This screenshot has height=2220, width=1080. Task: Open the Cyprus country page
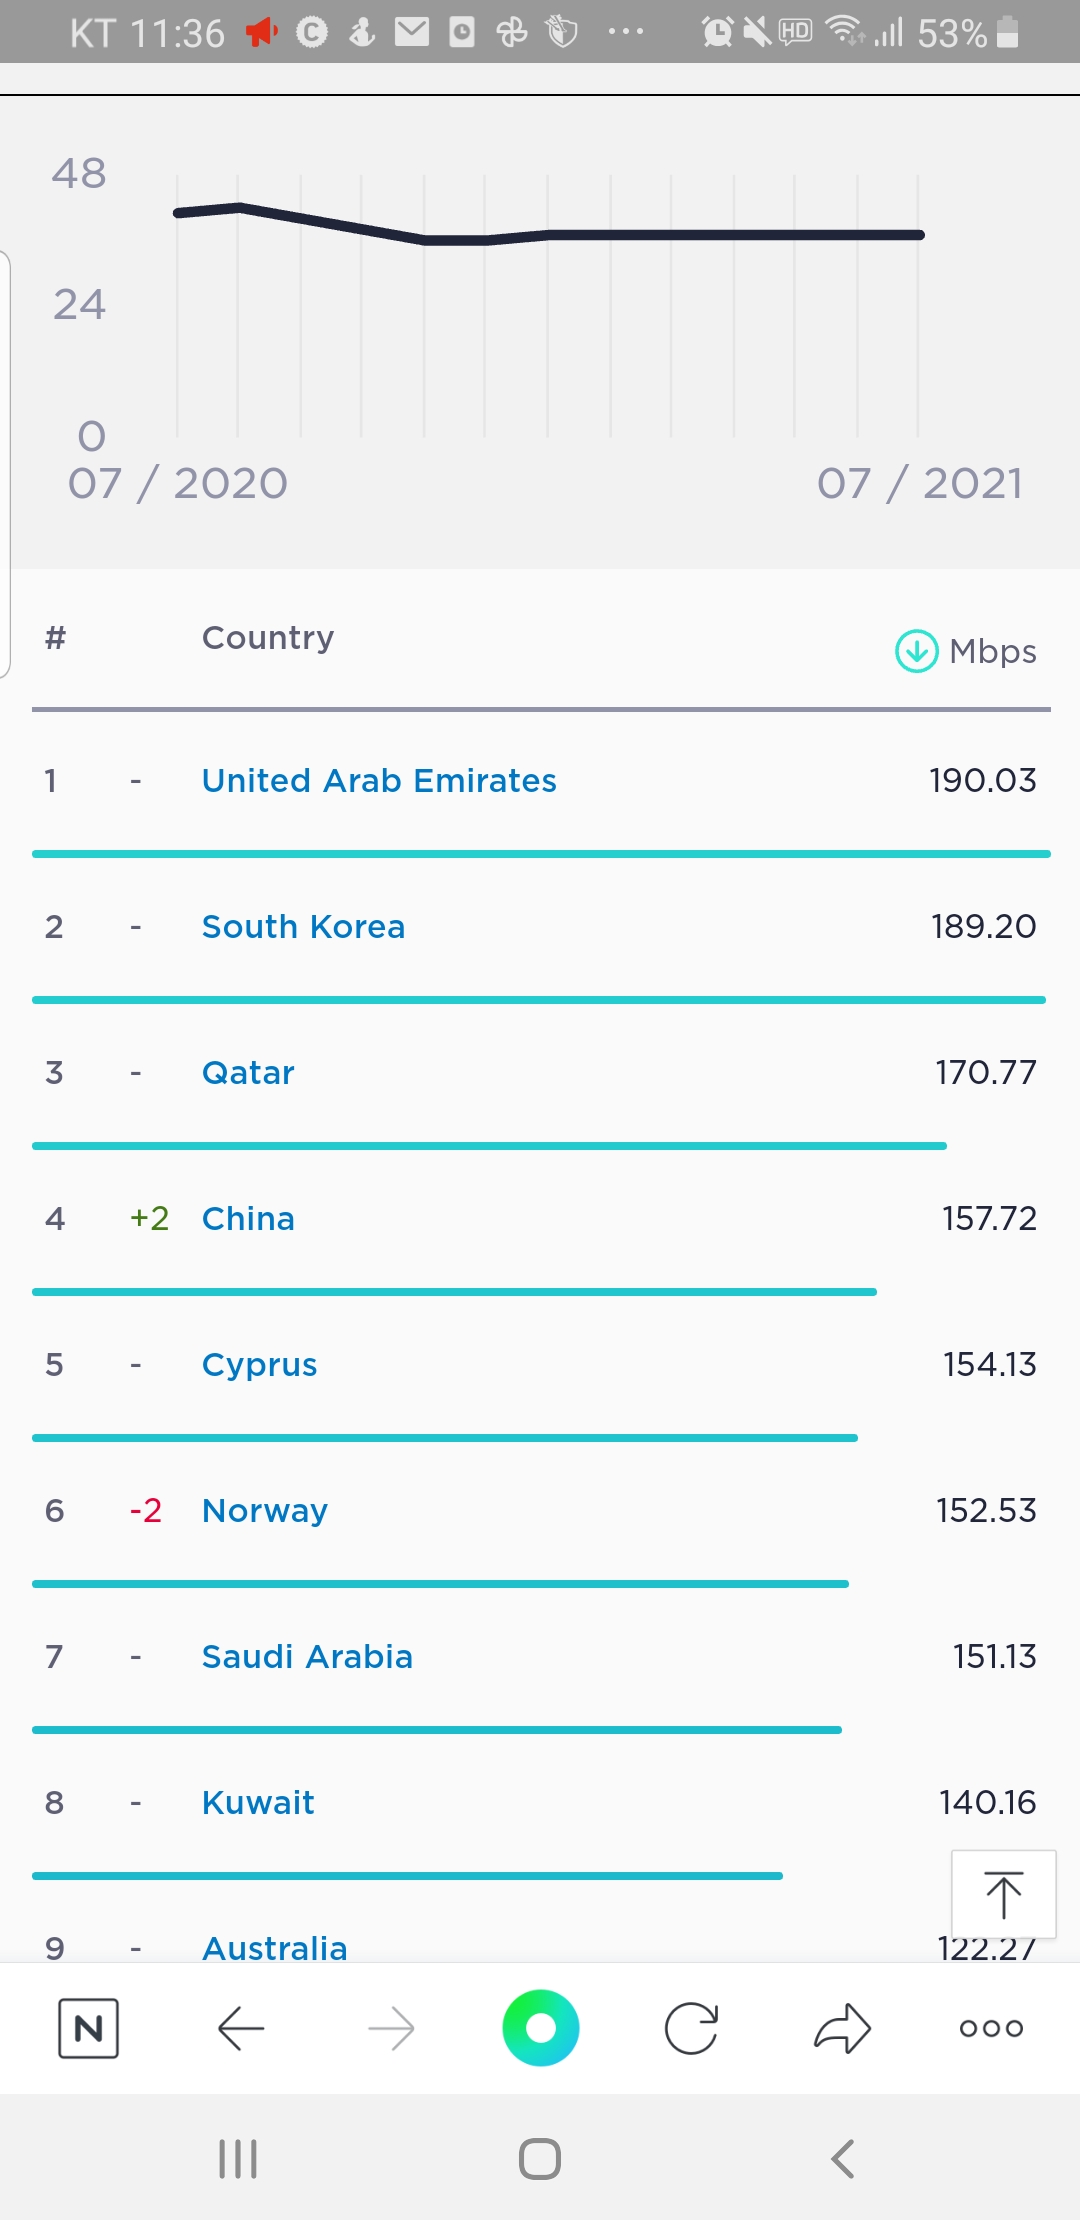259,1365
